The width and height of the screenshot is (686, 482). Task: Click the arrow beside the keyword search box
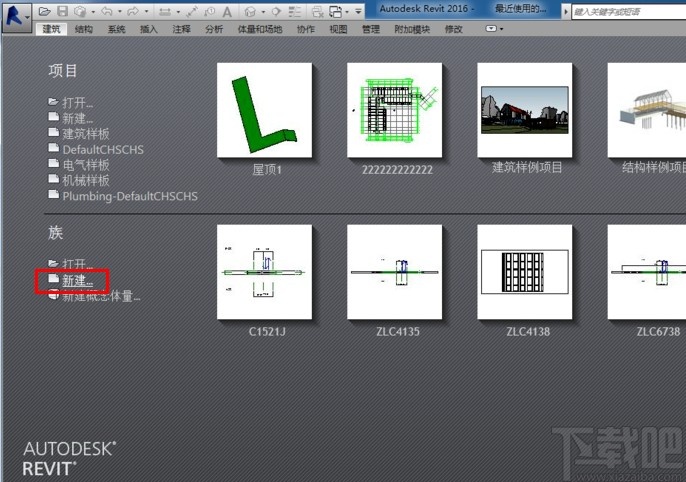pyautogui.click(x=566, y=11)
